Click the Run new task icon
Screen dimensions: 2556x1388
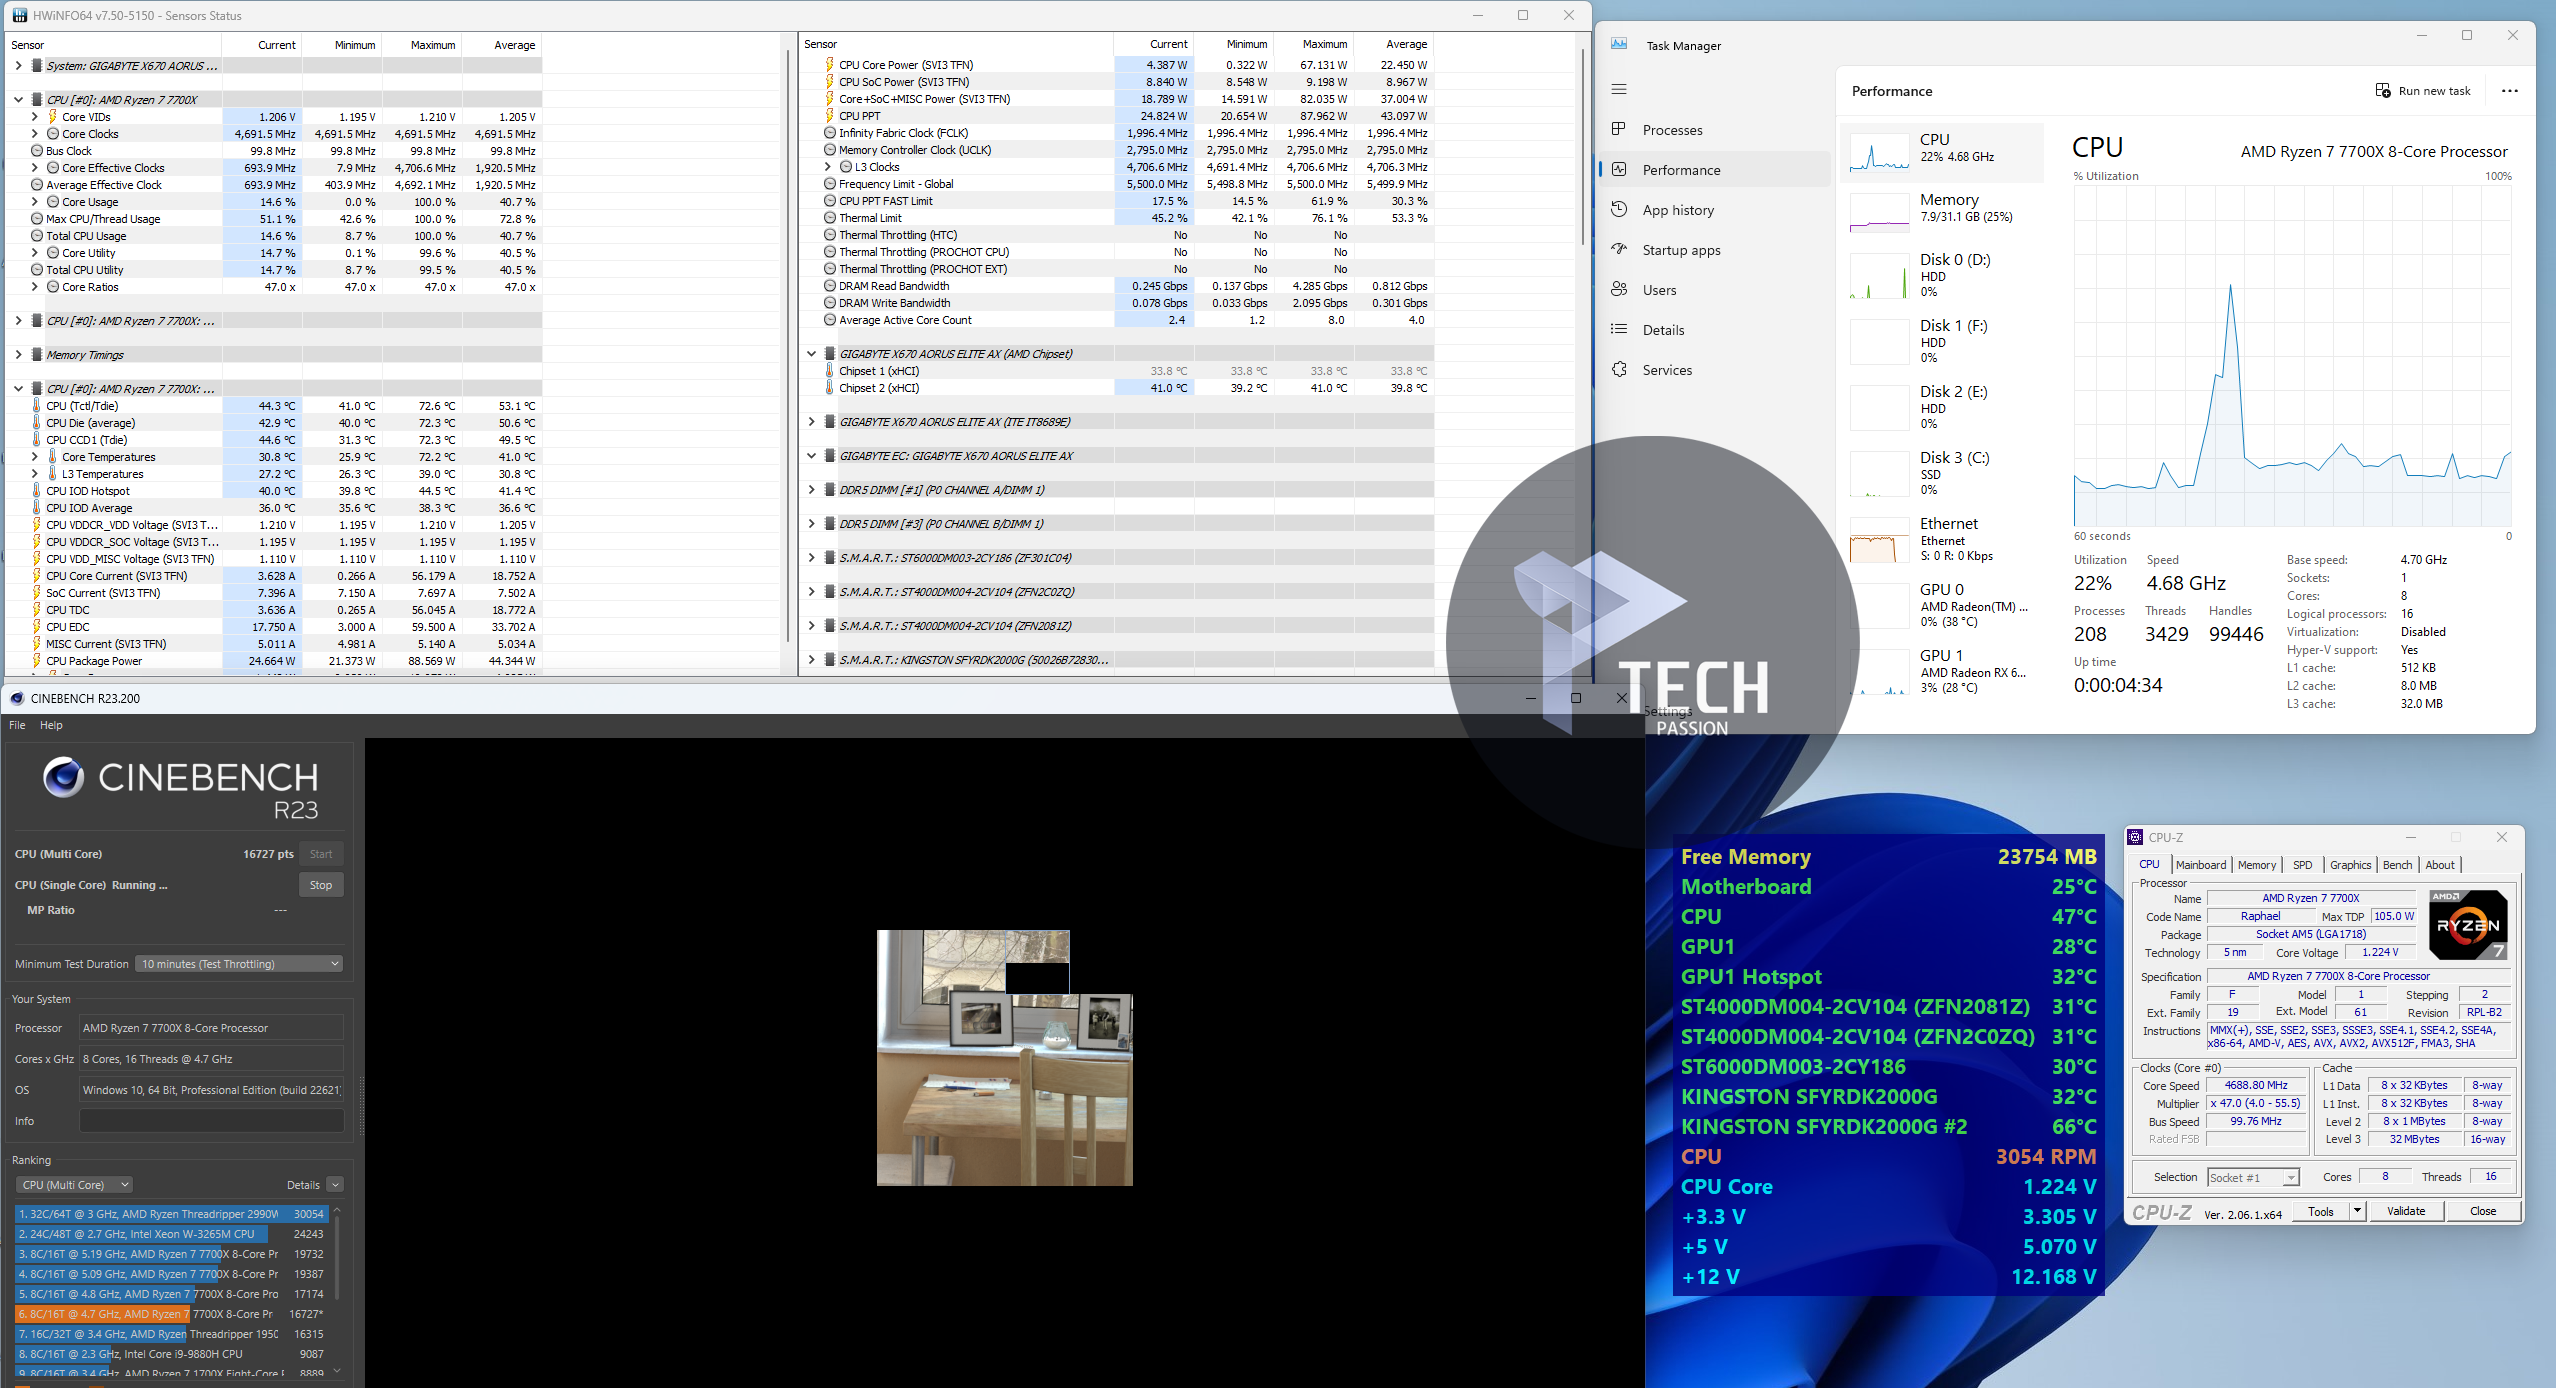2383,90
